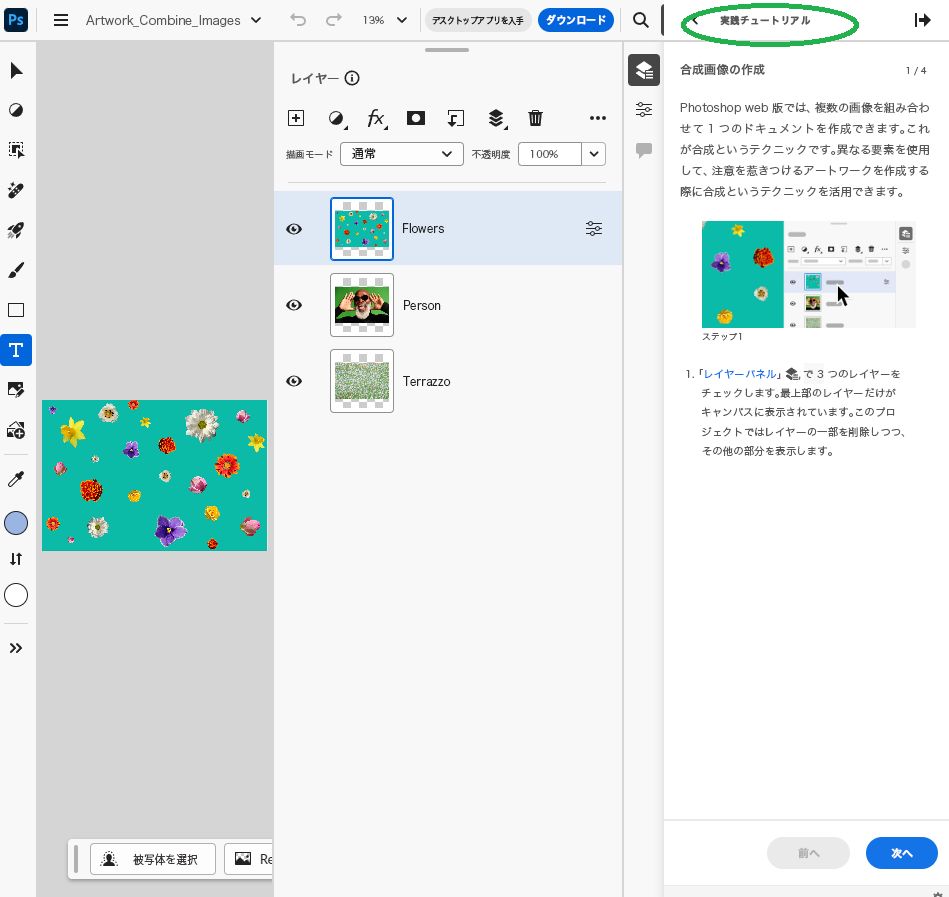The width and height of the screenshot is (949, 897).
Task: Click the partially visible image button in taskbar
Action: coord(249,859)
